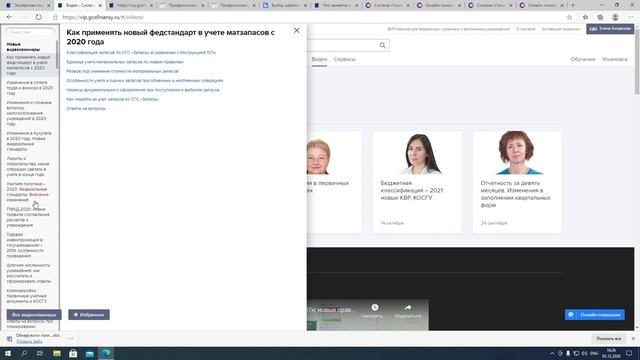Open link "Единица учета материальных запасов по новым правилам"
Image resolution: width=640 pixels, height=360 pixels.
coord(125,62)
